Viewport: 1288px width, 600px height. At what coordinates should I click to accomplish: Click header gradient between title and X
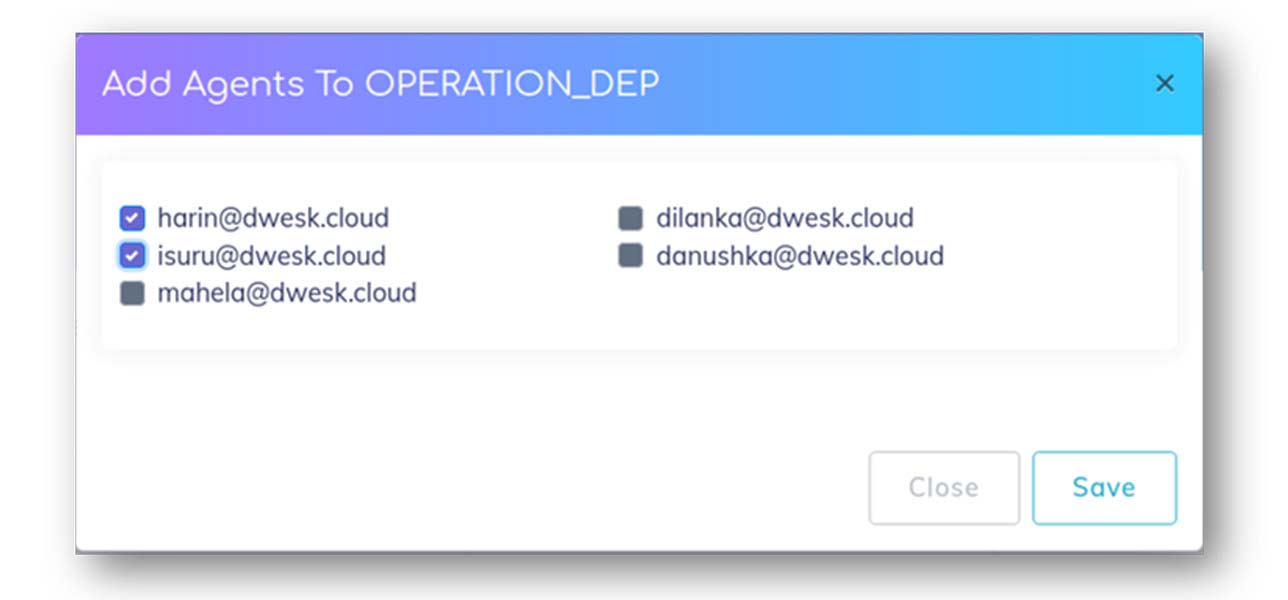(900, 85)
